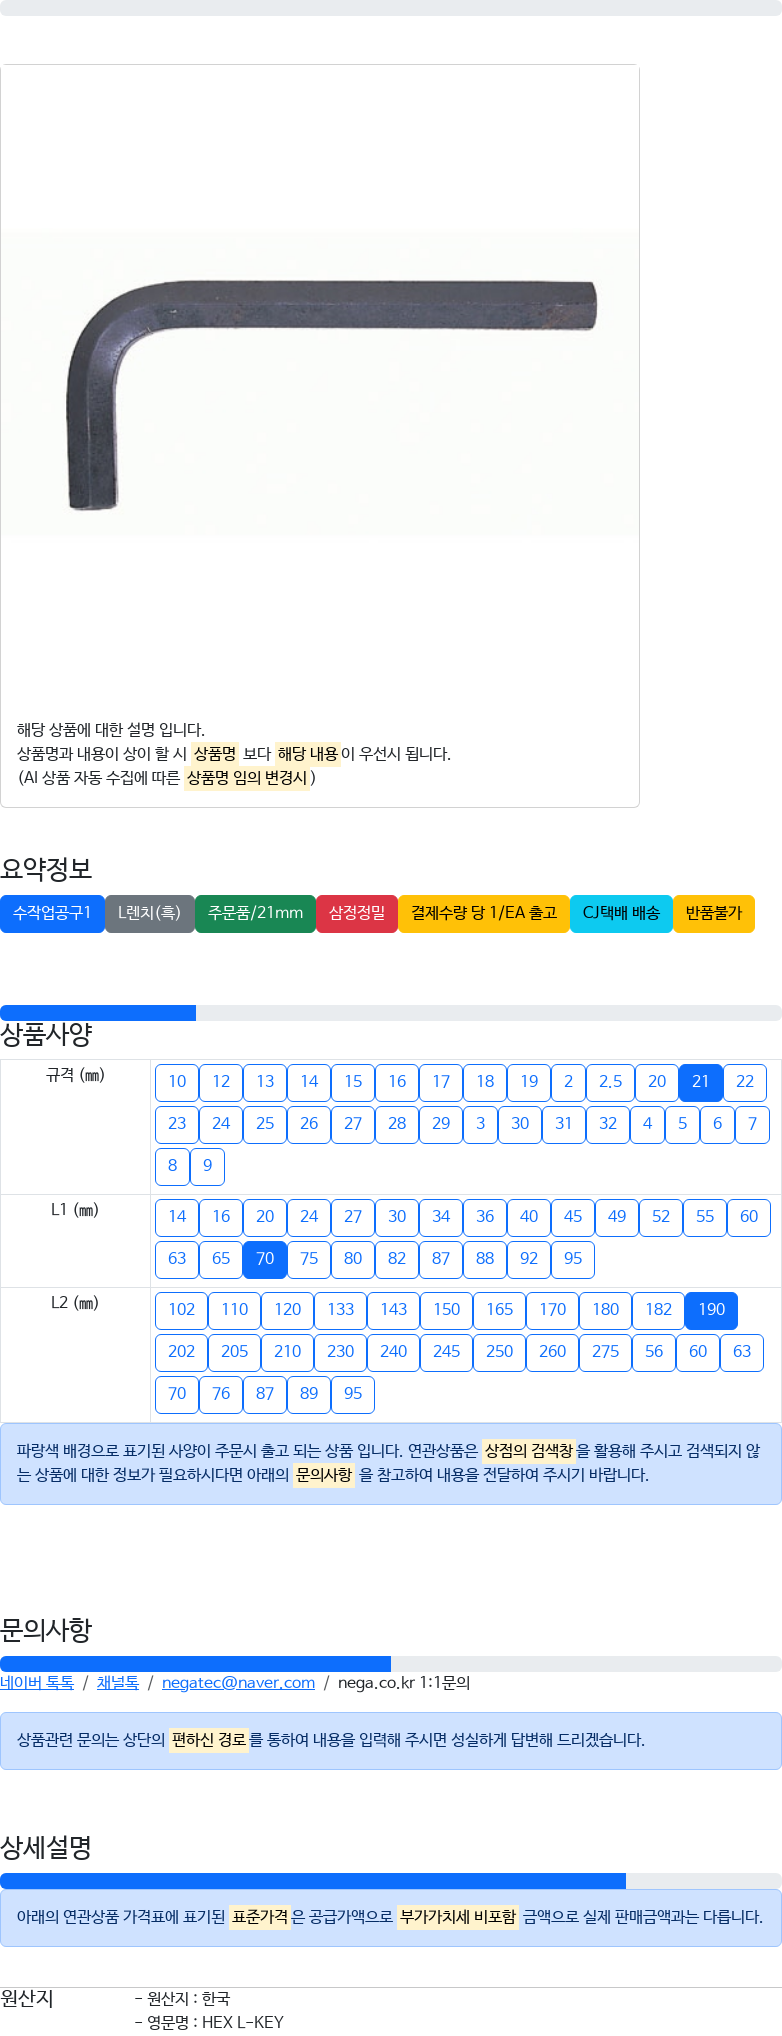Select L2 value 275 button
This screenshot has height=2036, width=782.
click(x=605, y=1352)
